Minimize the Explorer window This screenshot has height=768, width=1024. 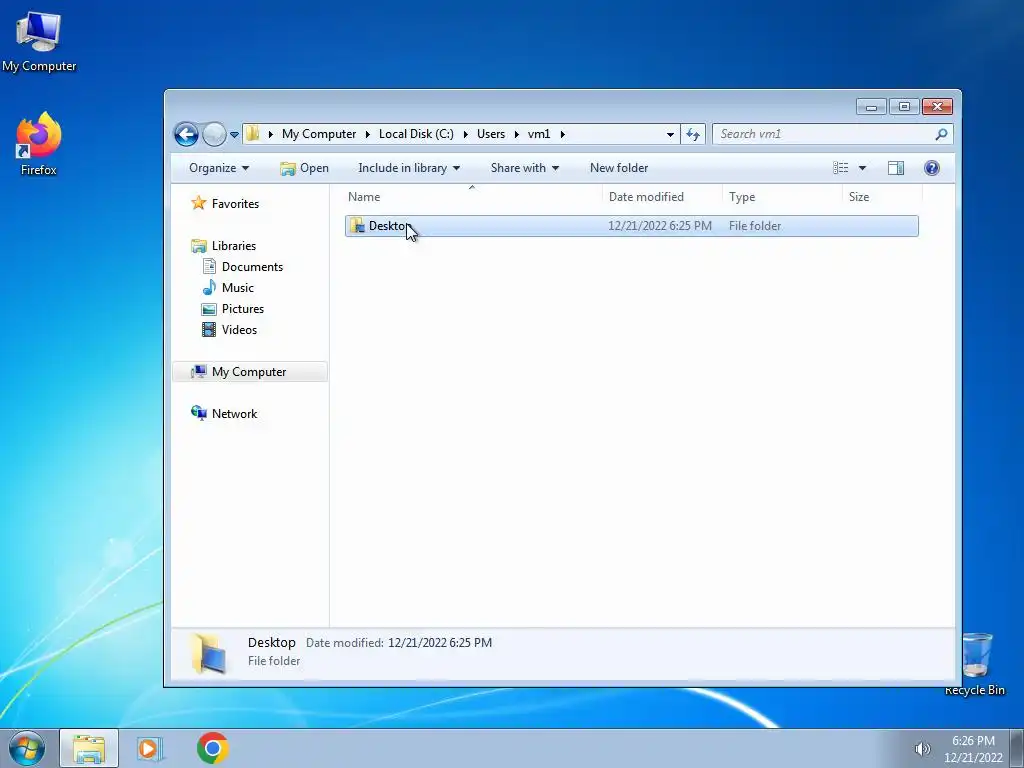pos(871,106)
